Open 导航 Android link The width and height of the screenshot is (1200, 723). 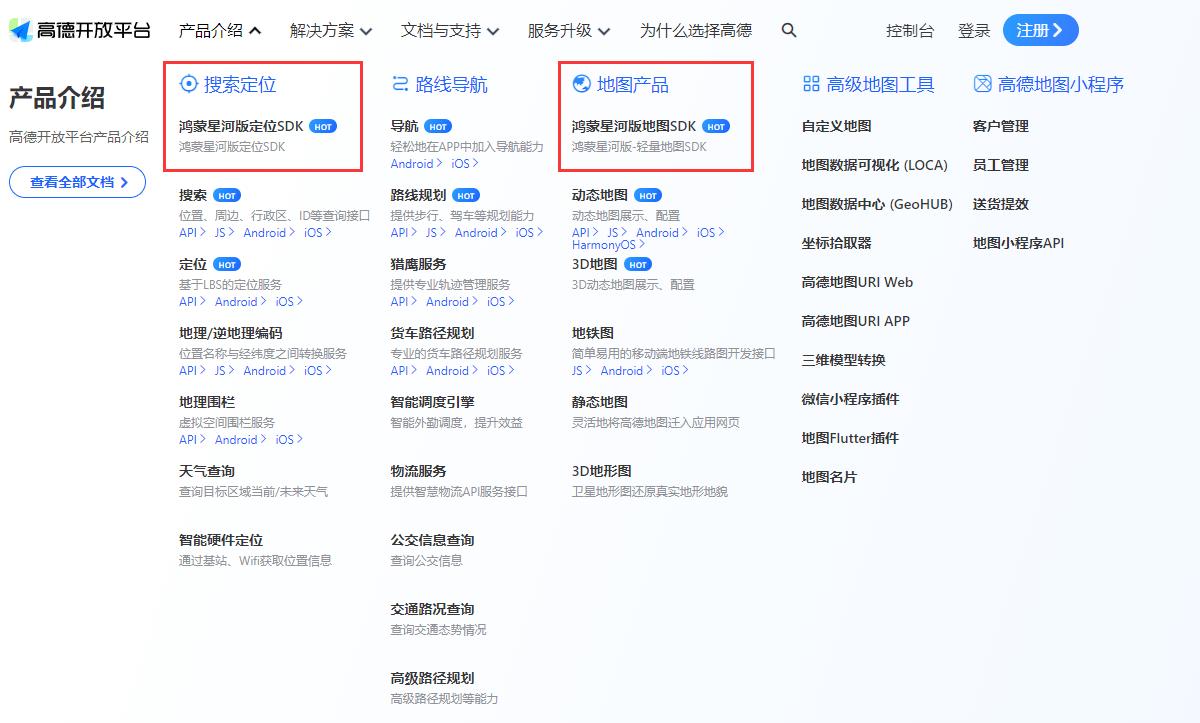416,163
